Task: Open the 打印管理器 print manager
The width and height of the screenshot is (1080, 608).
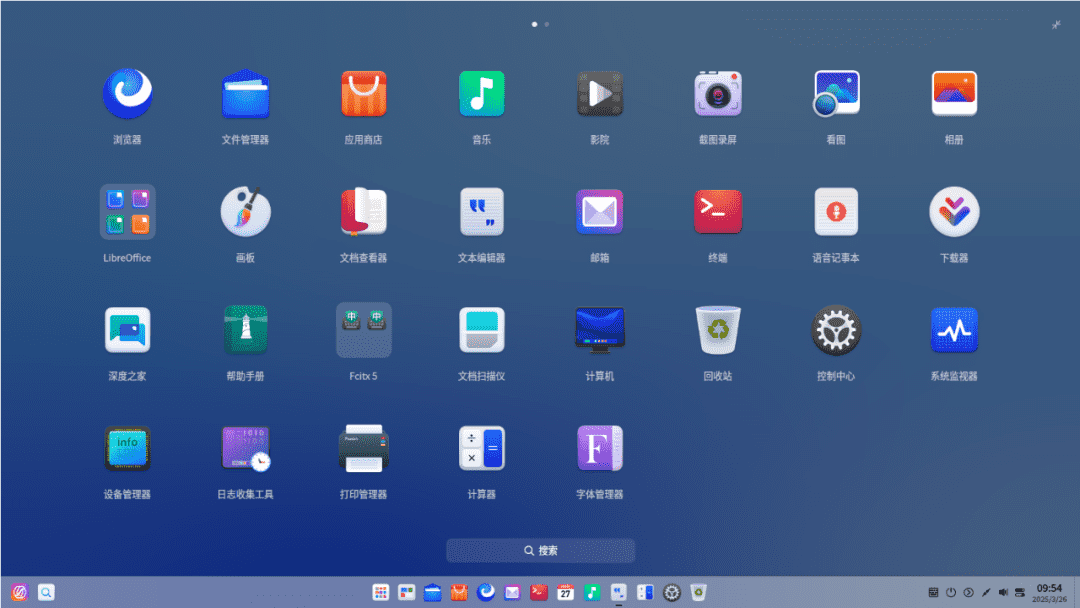Action: 363,448
